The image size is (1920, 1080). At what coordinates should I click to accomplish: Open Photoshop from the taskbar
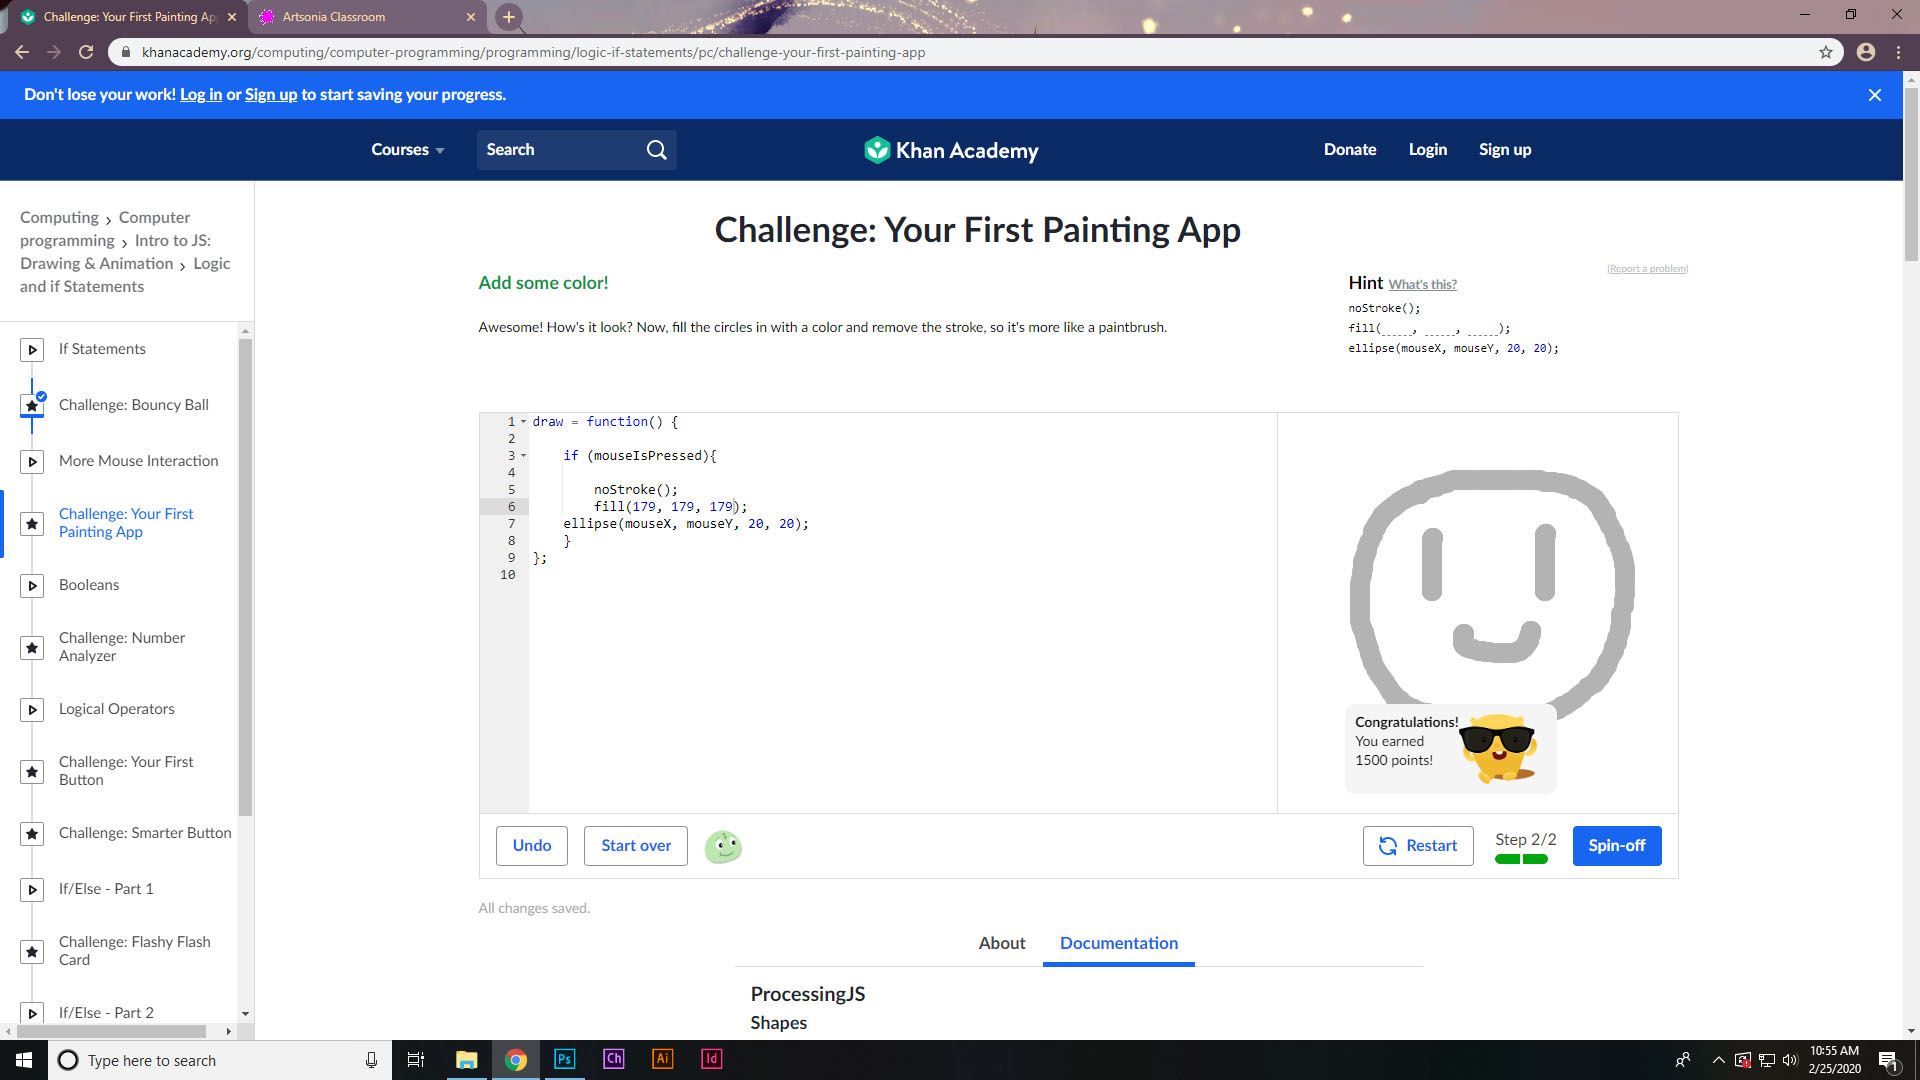click(564, 1059)
